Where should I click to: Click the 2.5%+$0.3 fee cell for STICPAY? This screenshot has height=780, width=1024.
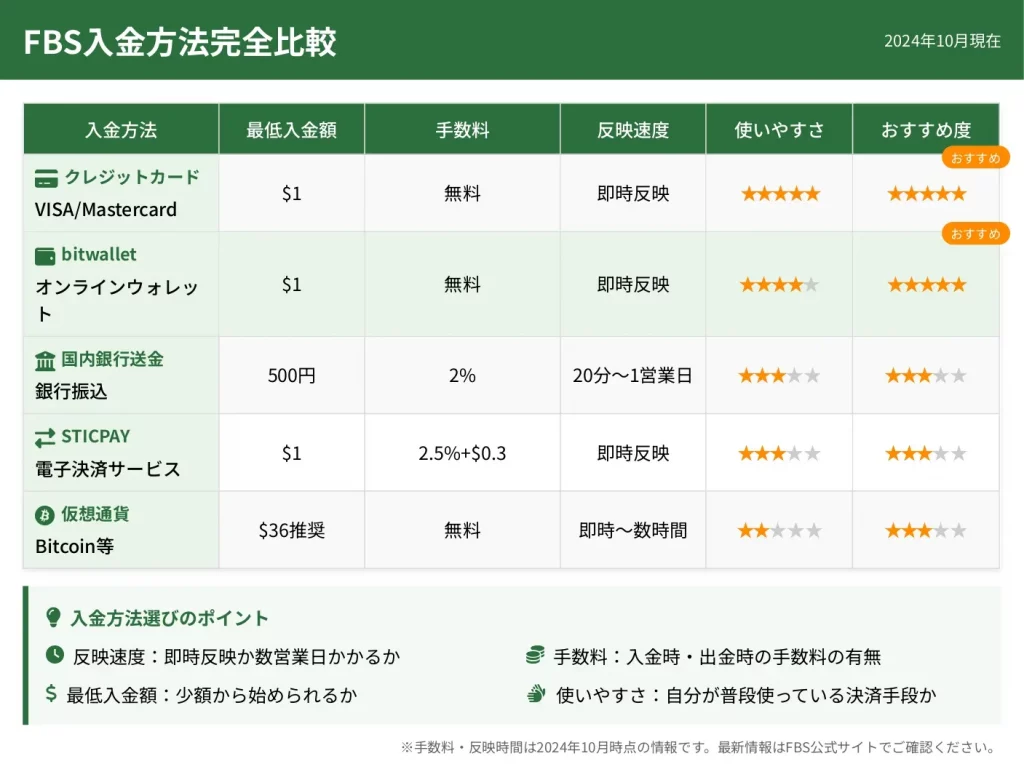[462, 453]
